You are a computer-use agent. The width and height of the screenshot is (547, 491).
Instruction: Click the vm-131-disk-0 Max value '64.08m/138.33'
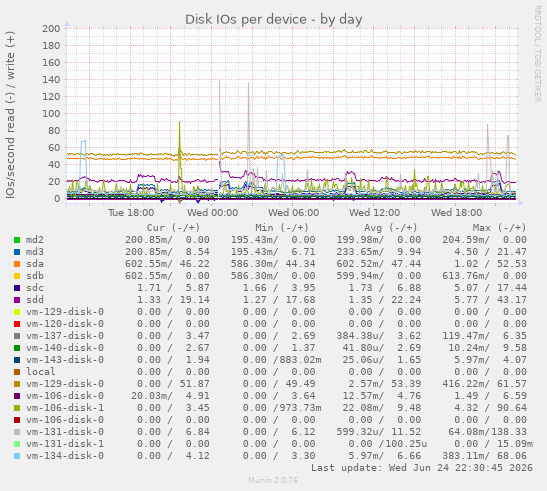[487, 432]
